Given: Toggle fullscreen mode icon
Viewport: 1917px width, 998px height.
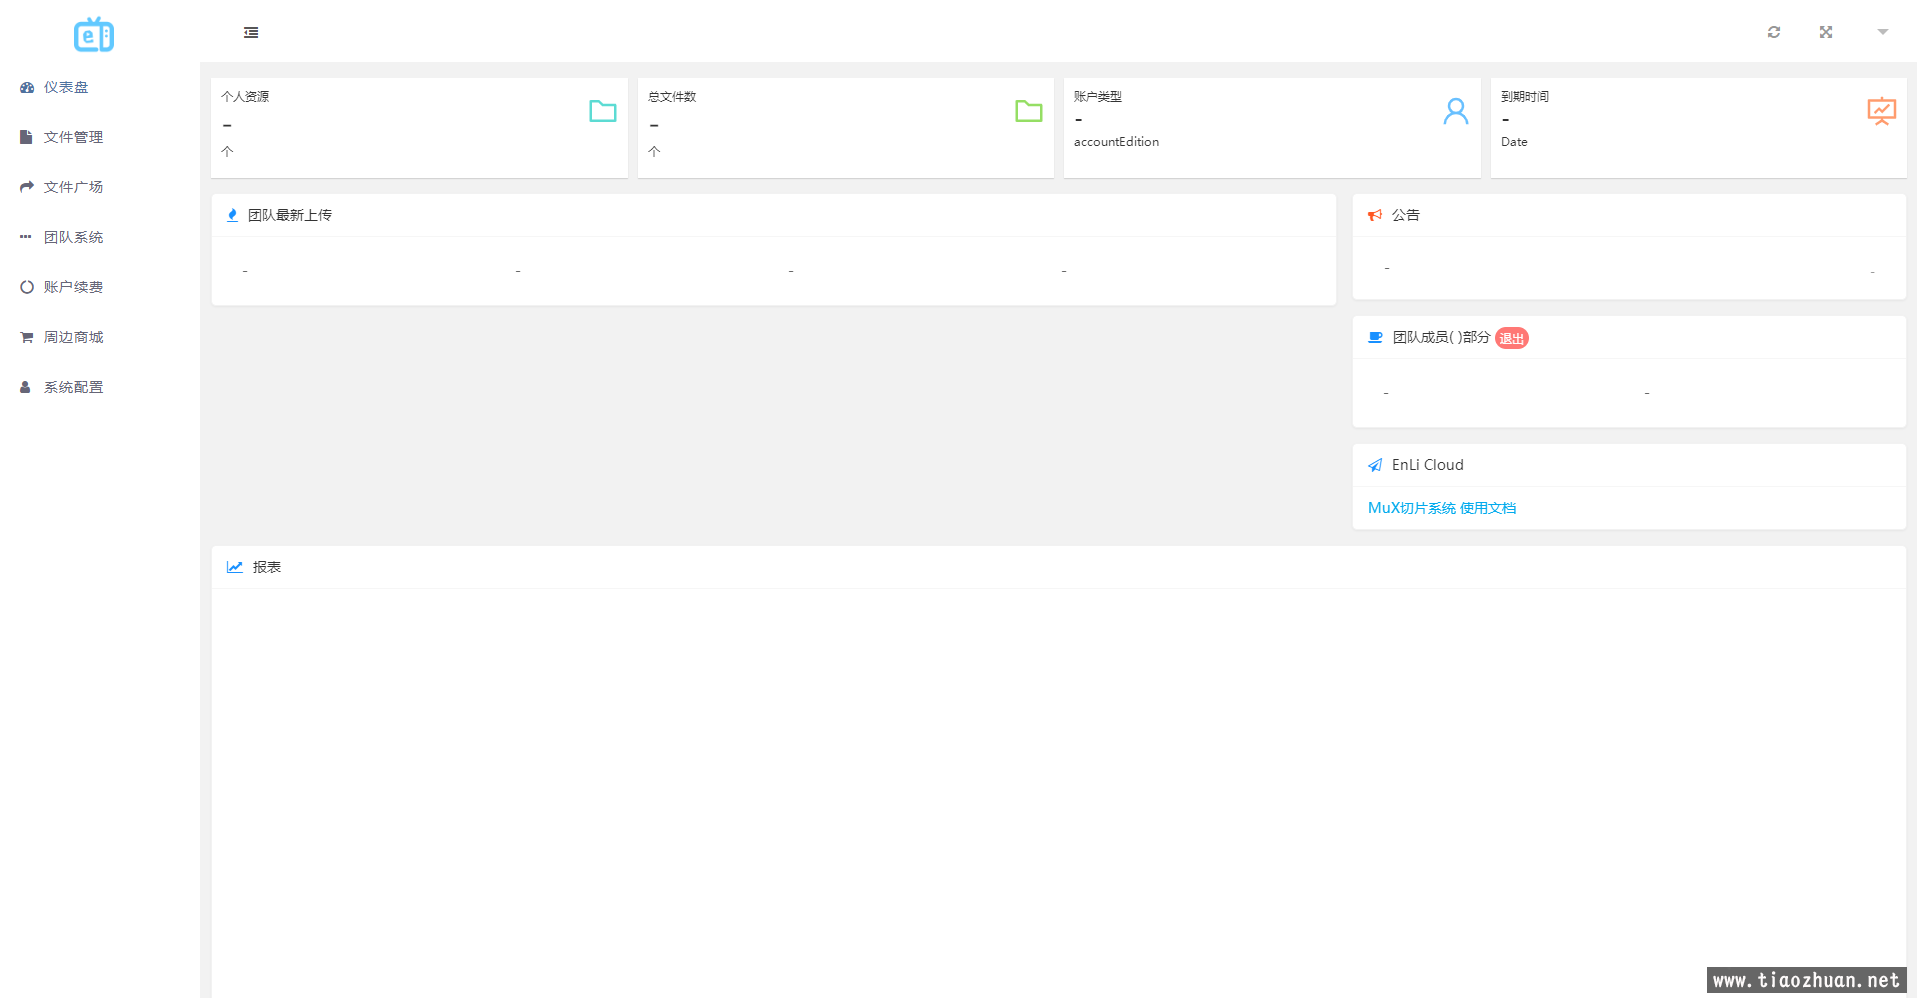Looking at the screenshot, I should click(x=1825, y=32).
